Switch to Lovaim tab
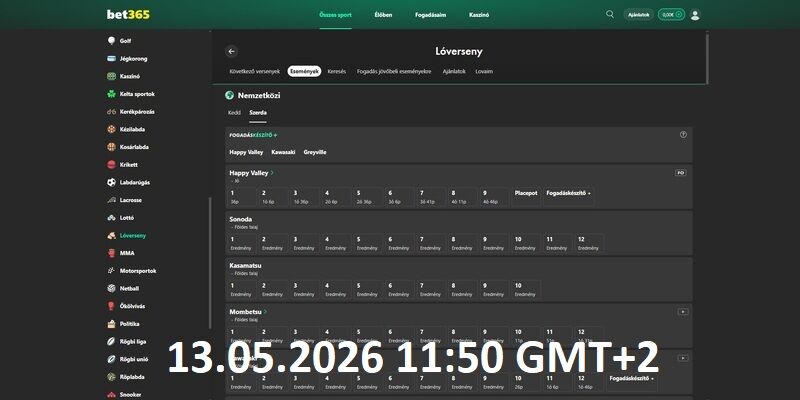The height and width of the screenshot is (400, 800). 484,71
